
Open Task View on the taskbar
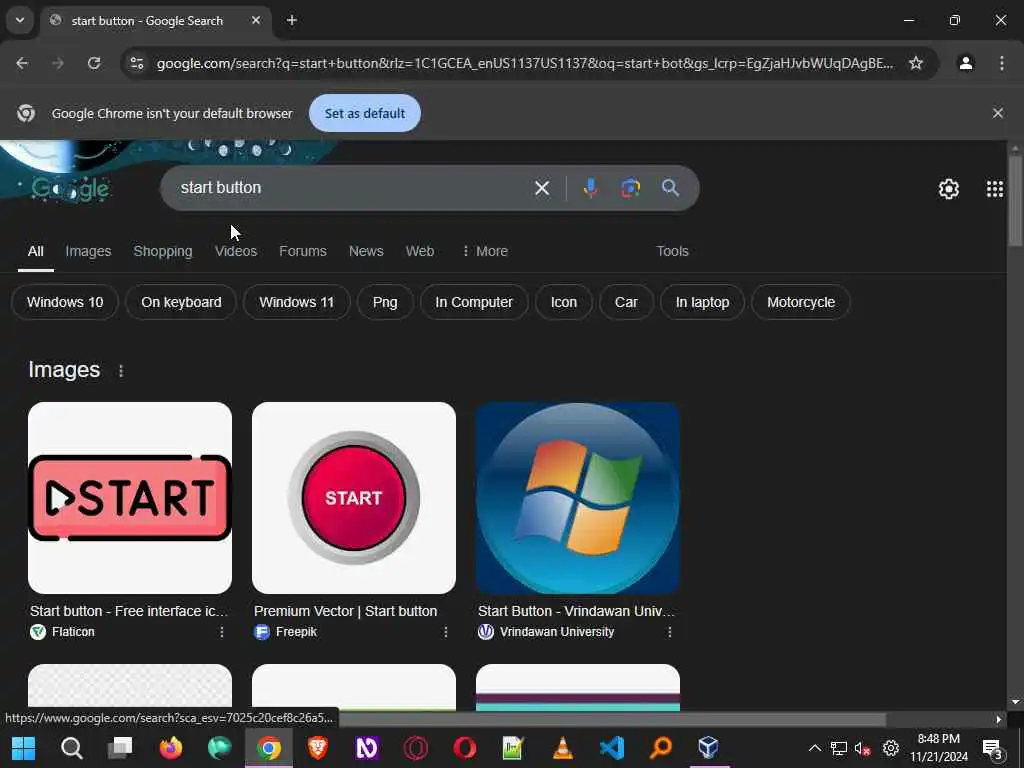tap(120, 748)
